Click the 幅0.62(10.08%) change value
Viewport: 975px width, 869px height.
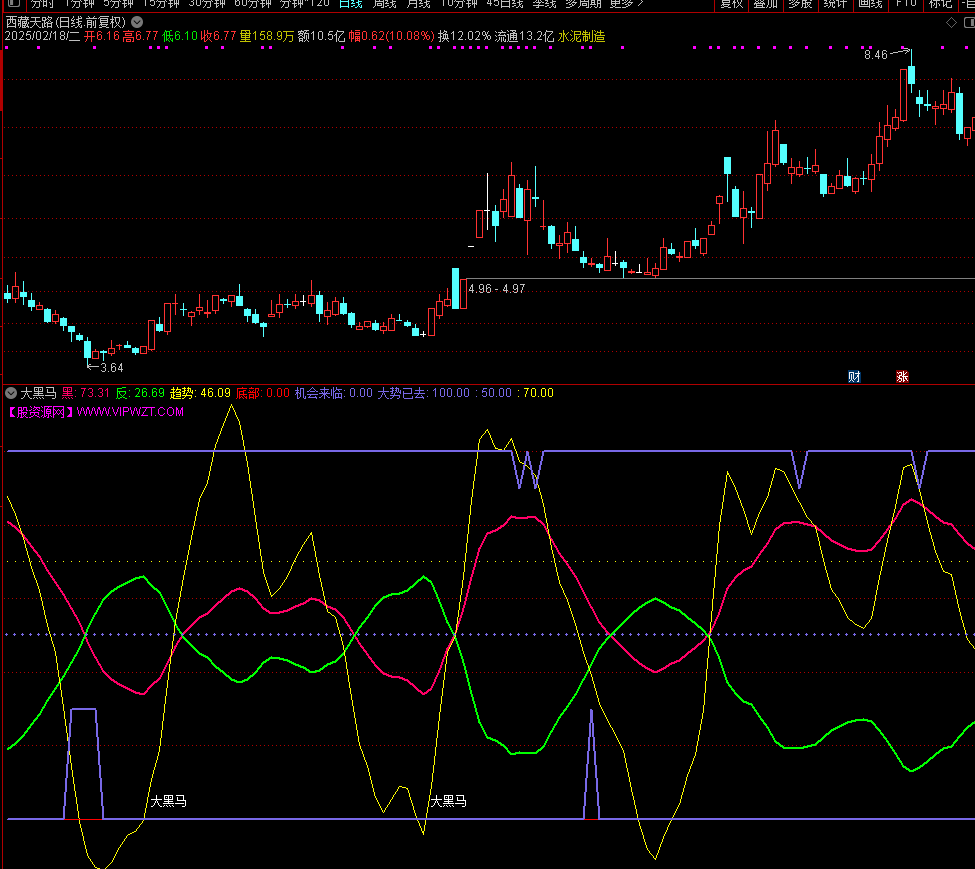click(391, 37)
